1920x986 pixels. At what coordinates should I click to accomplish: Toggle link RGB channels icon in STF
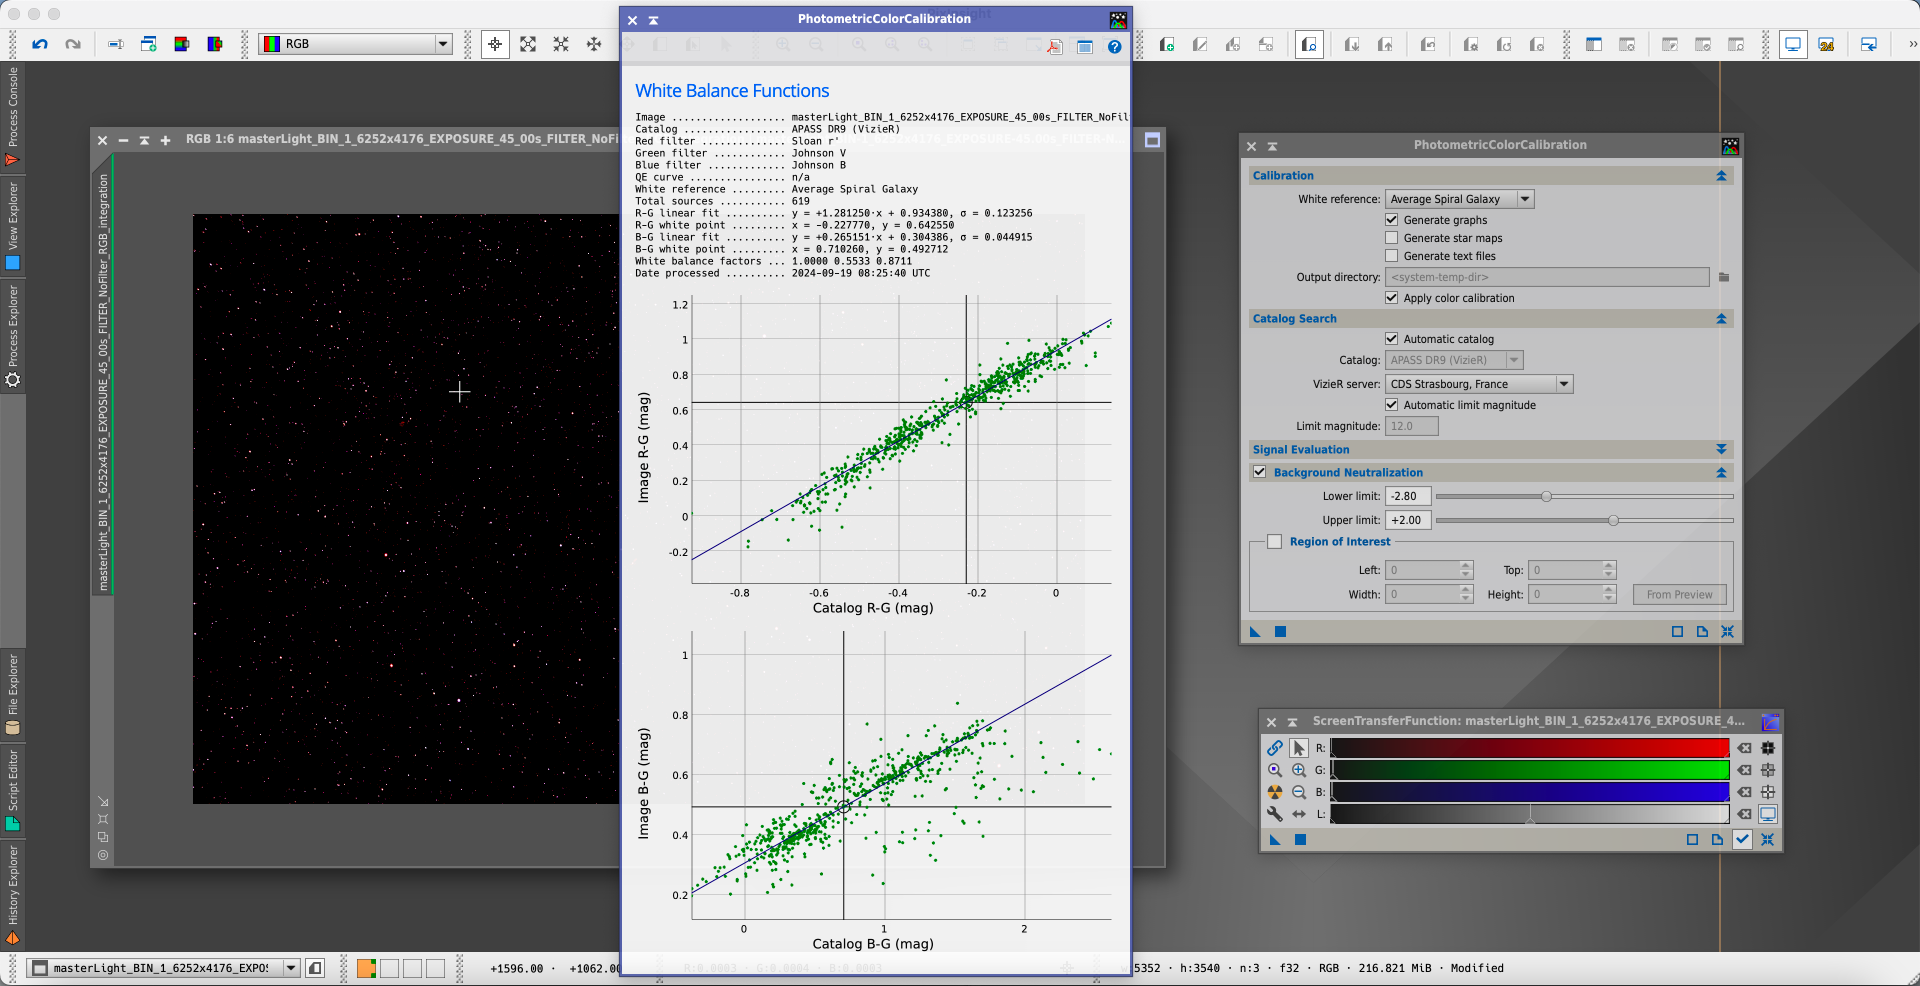click(1274, 748)
